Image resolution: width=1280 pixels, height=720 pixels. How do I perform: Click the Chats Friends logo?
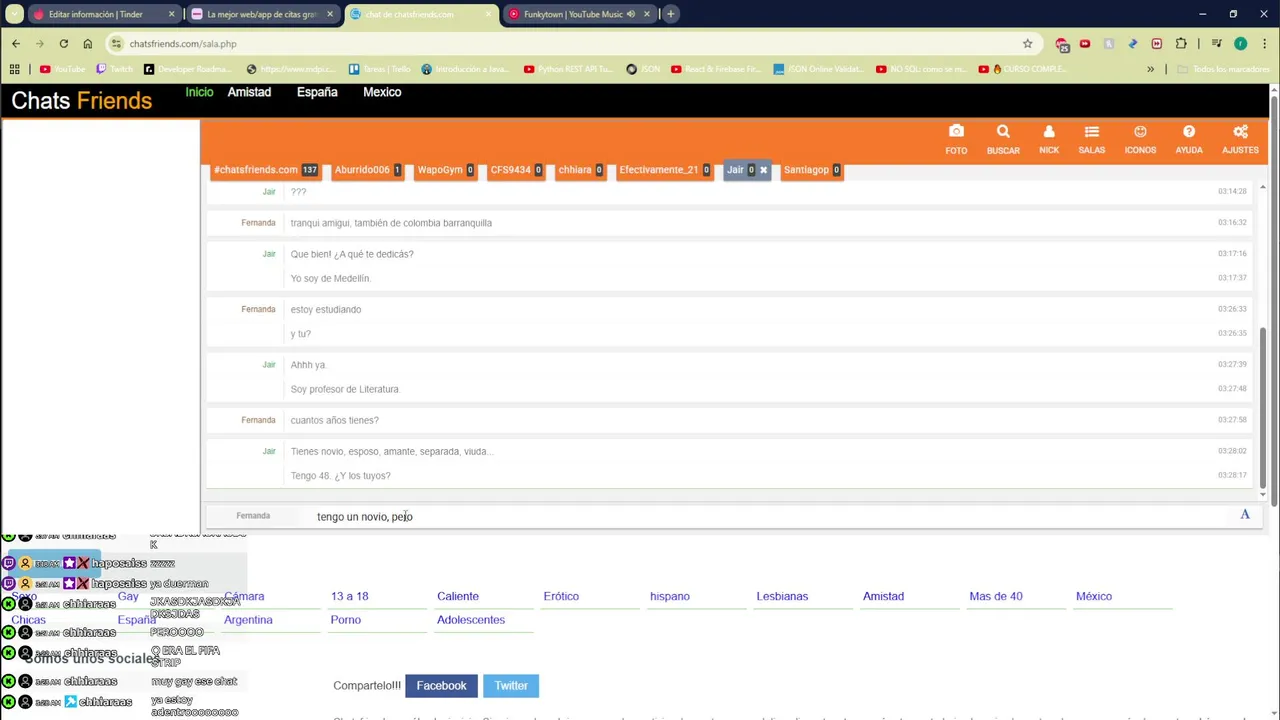point(82,101)
